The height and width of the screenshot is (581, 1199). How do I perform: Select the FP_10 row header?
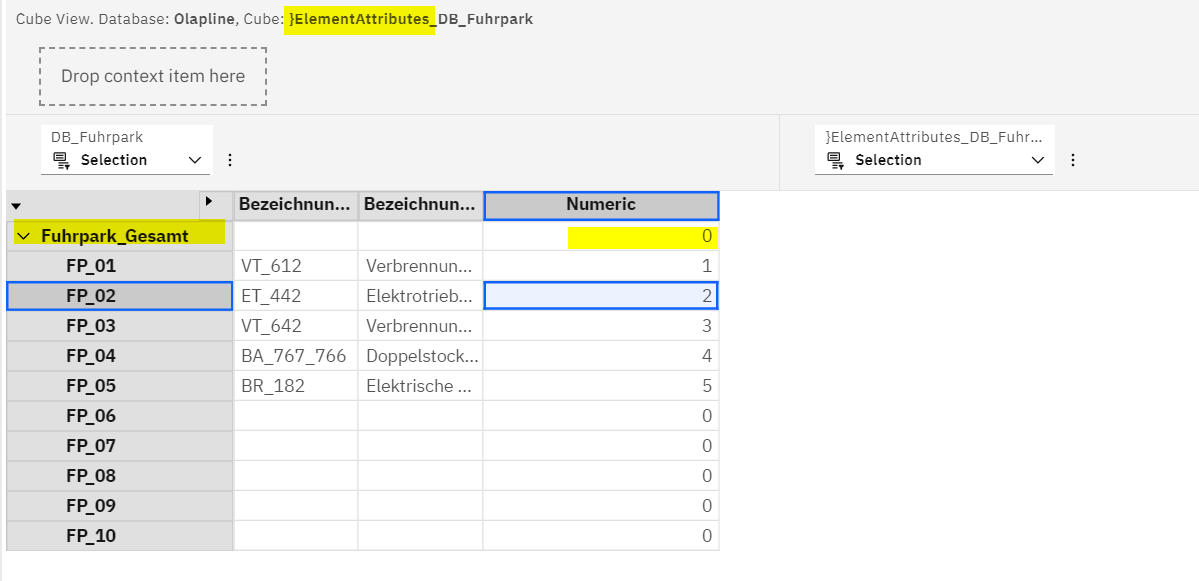[91, 536]
